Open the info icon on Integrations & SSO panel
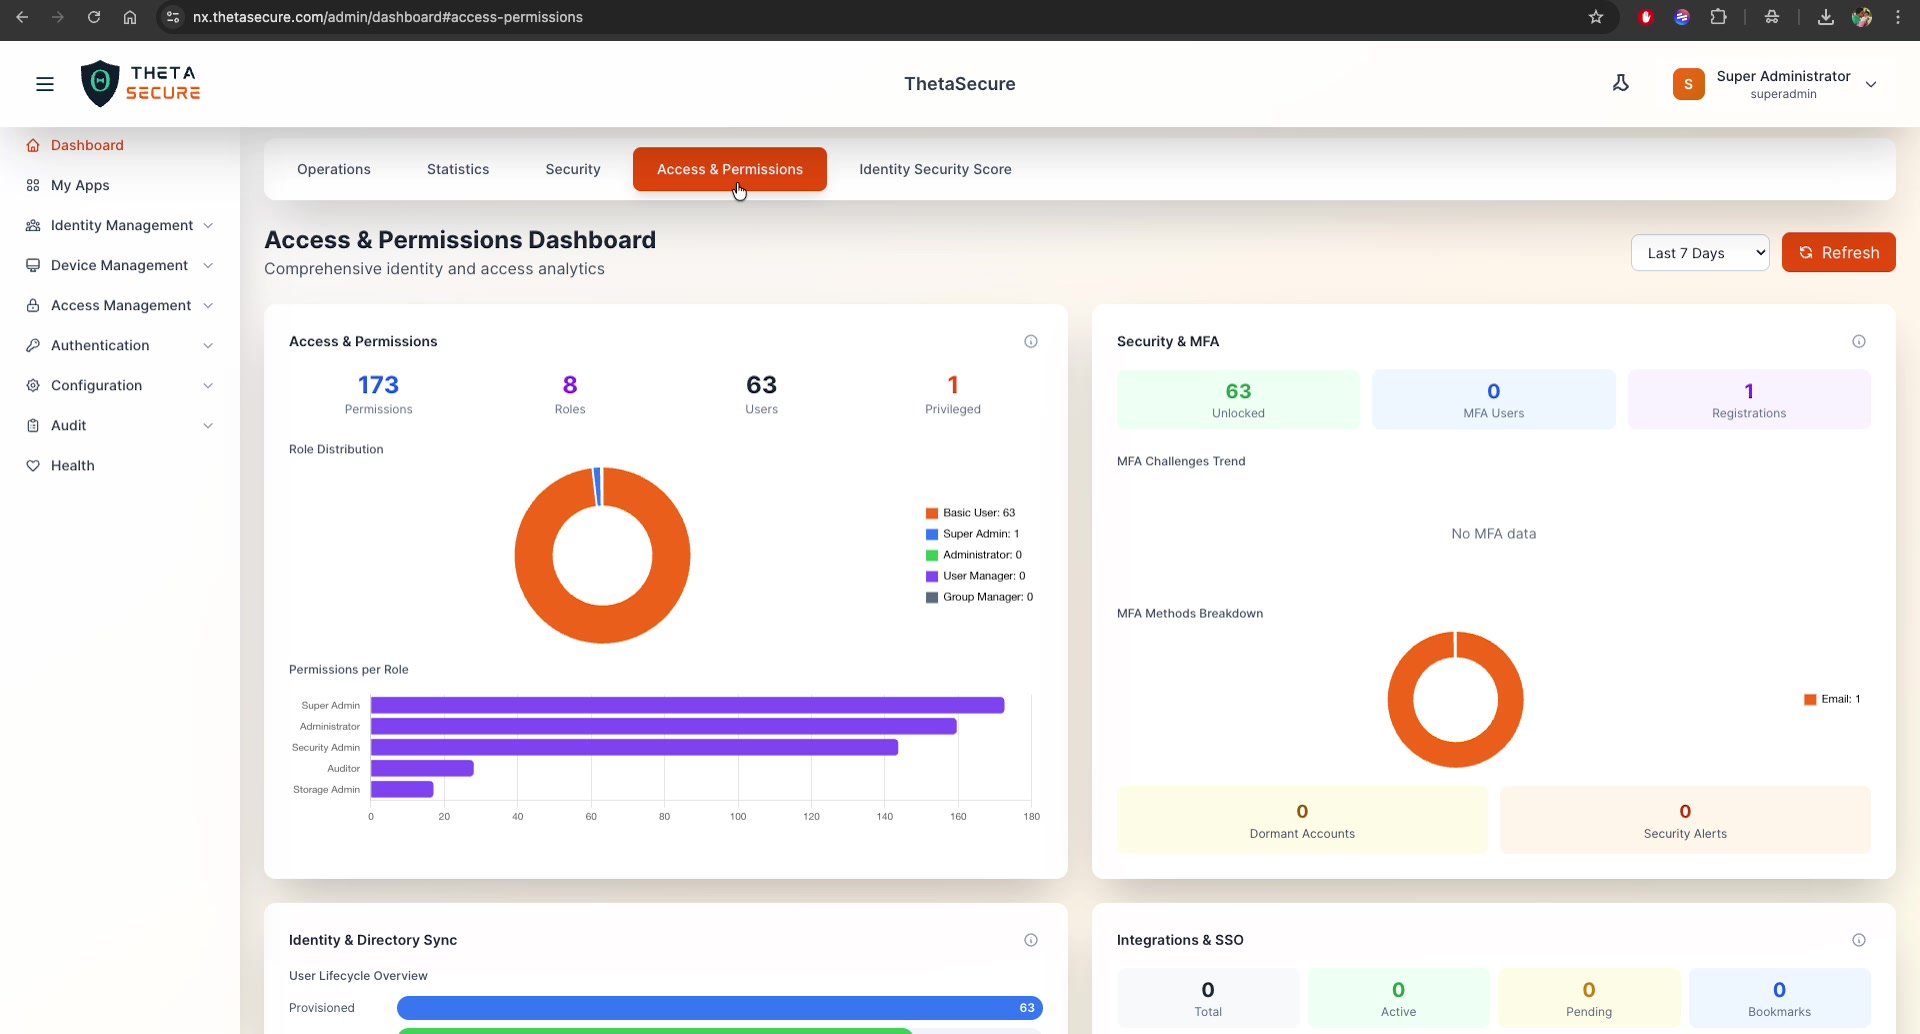This screenshot has height=1034, width=1920. (x=1860, y=940)
